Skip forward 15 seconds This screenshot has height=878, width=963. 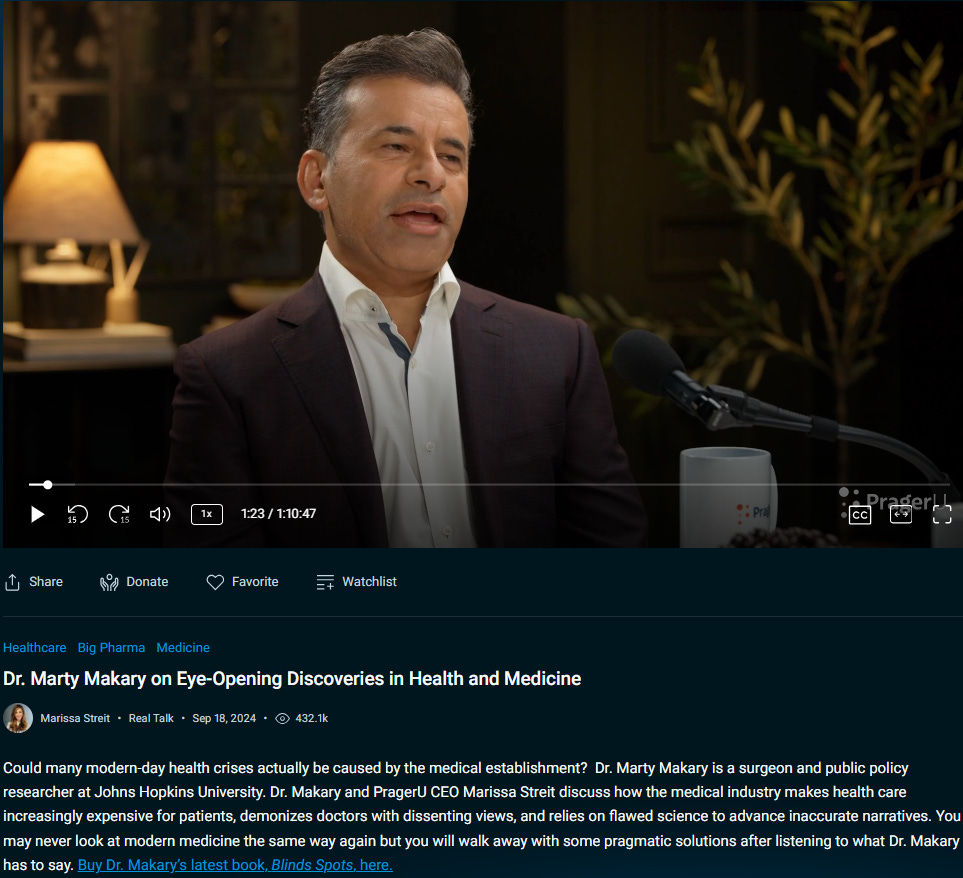[119, 515]
